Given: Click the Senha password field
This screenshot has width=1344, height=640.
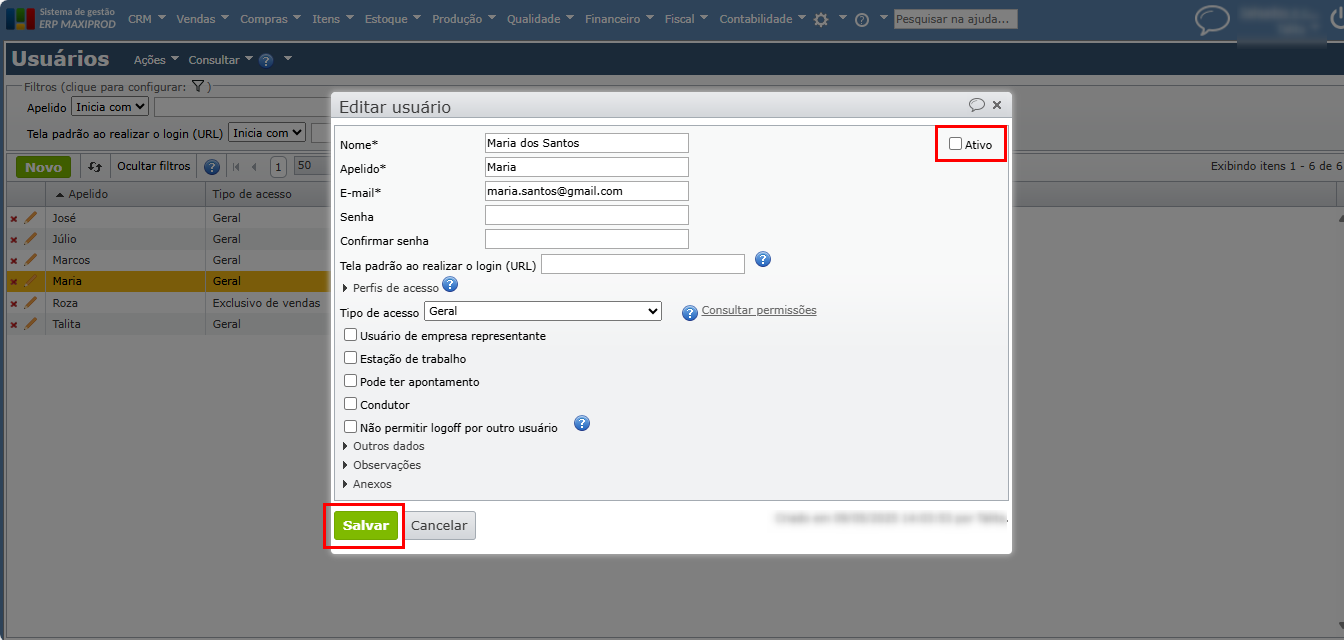Looking at the screenshot, I should 587,215.
